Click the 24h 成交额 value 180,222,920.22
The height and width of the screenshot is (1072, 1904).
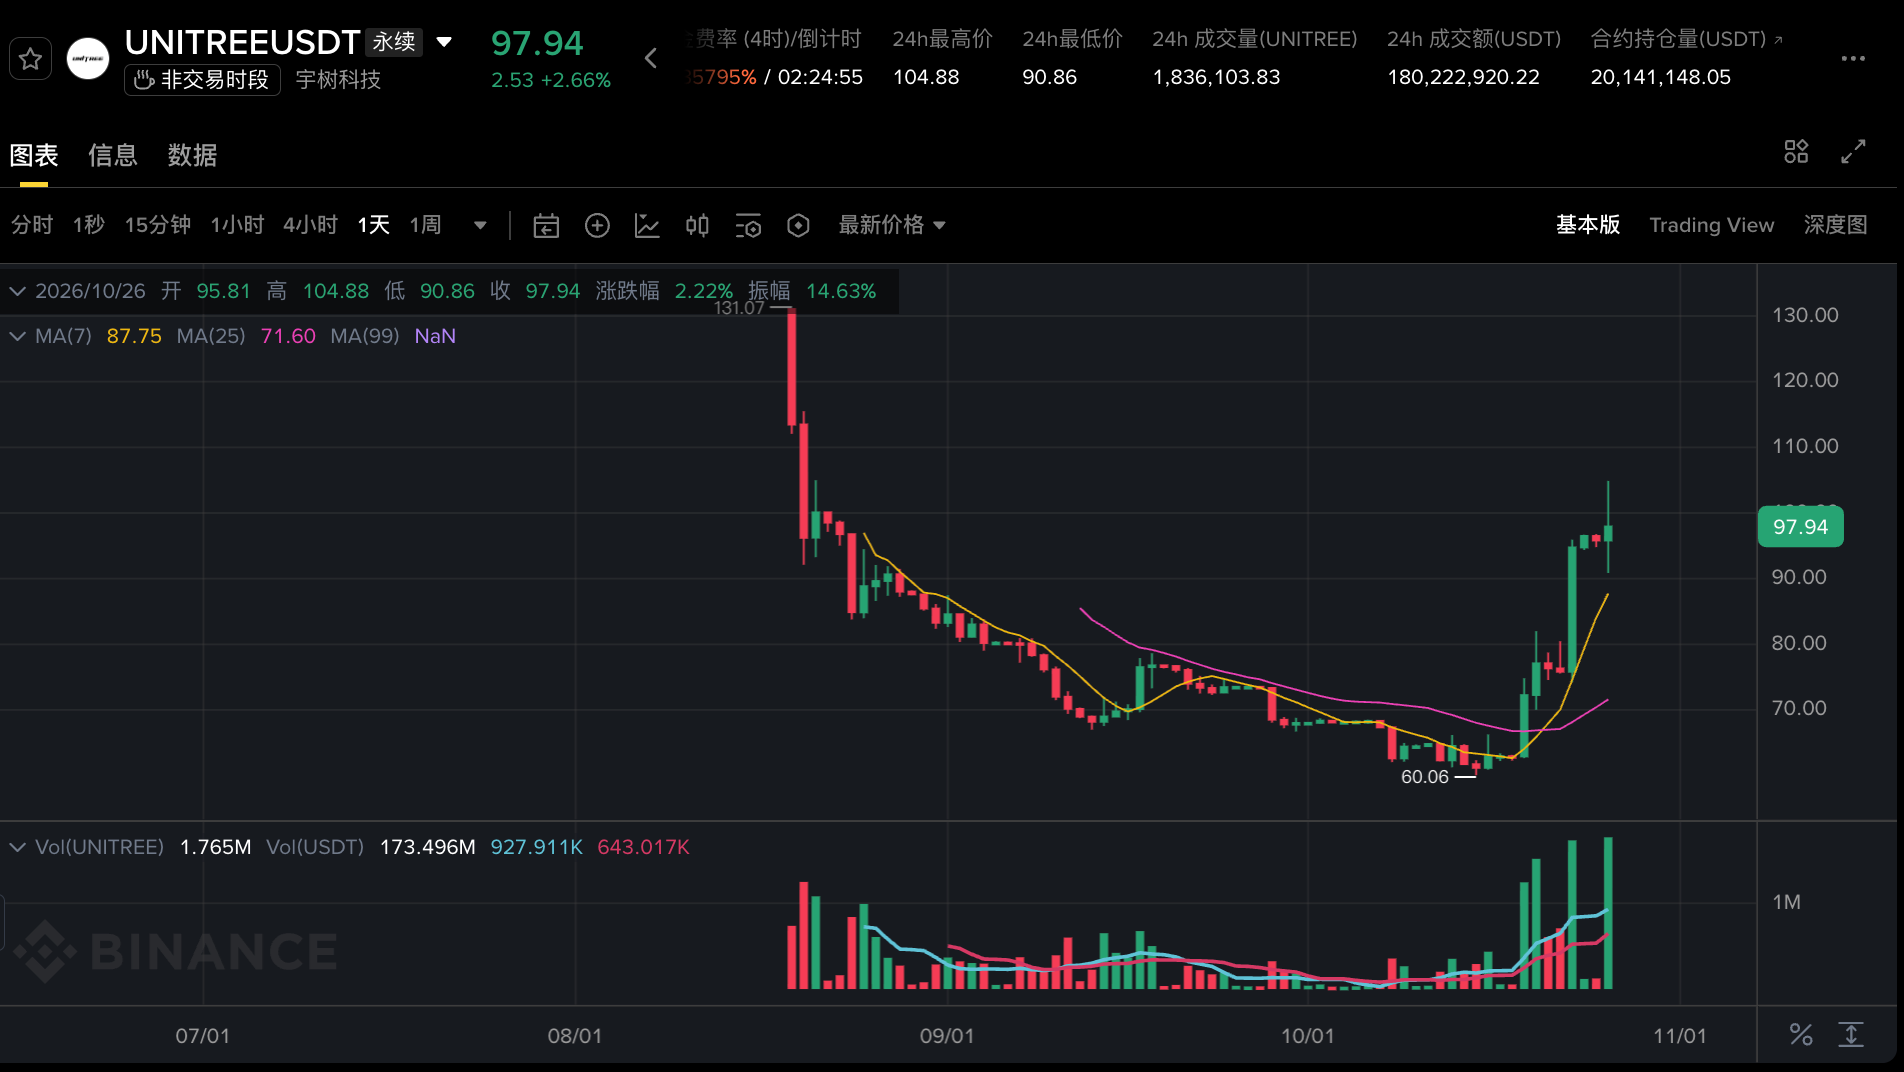(x=1463, y=77)
